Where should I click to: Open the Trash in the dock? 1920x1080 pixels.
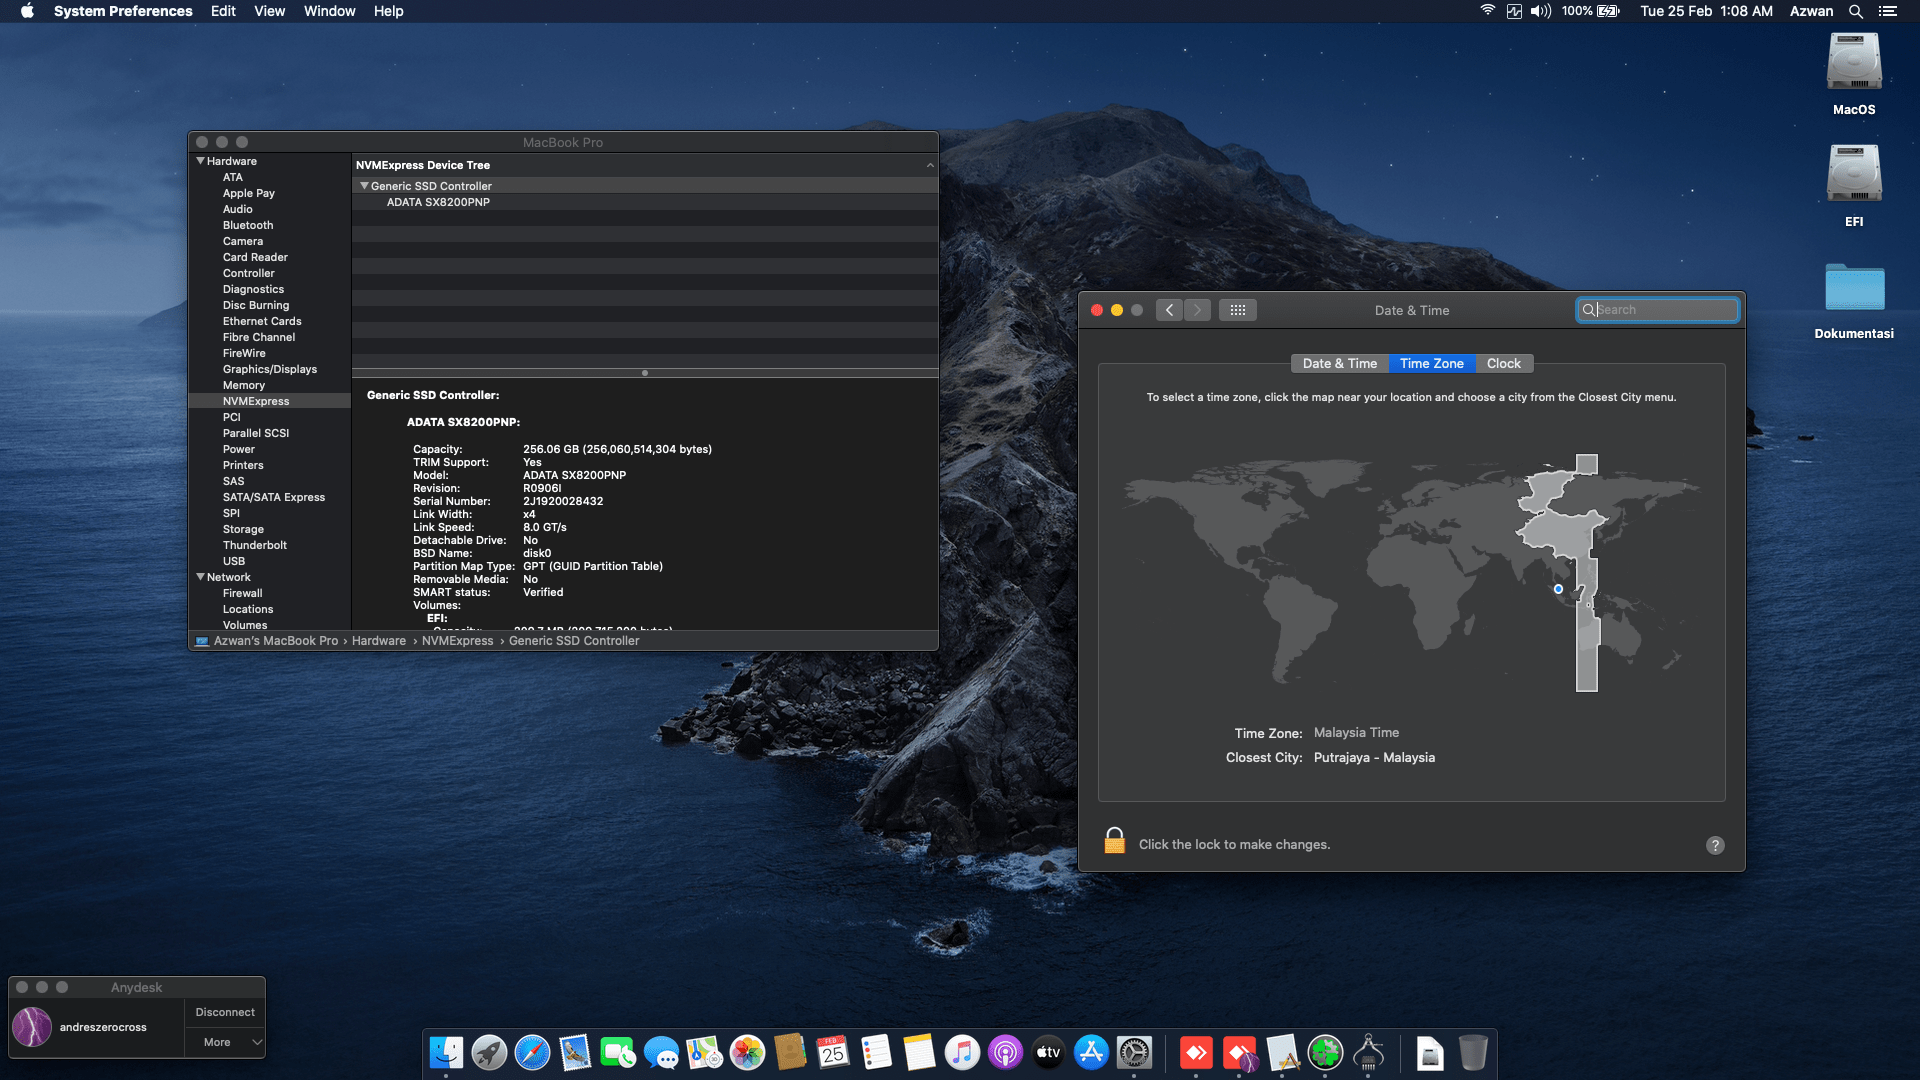click(x=1473, y=1052)
